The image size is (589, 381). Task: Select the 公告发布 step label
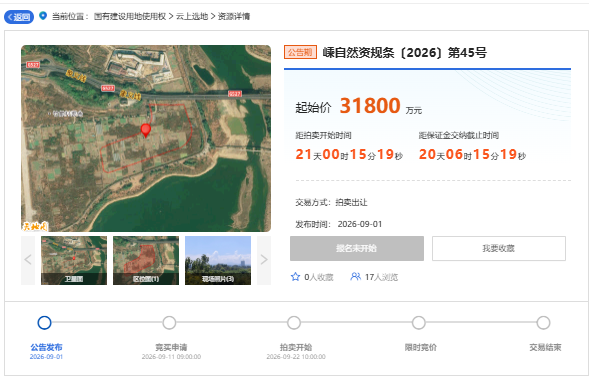click(46, 347)
